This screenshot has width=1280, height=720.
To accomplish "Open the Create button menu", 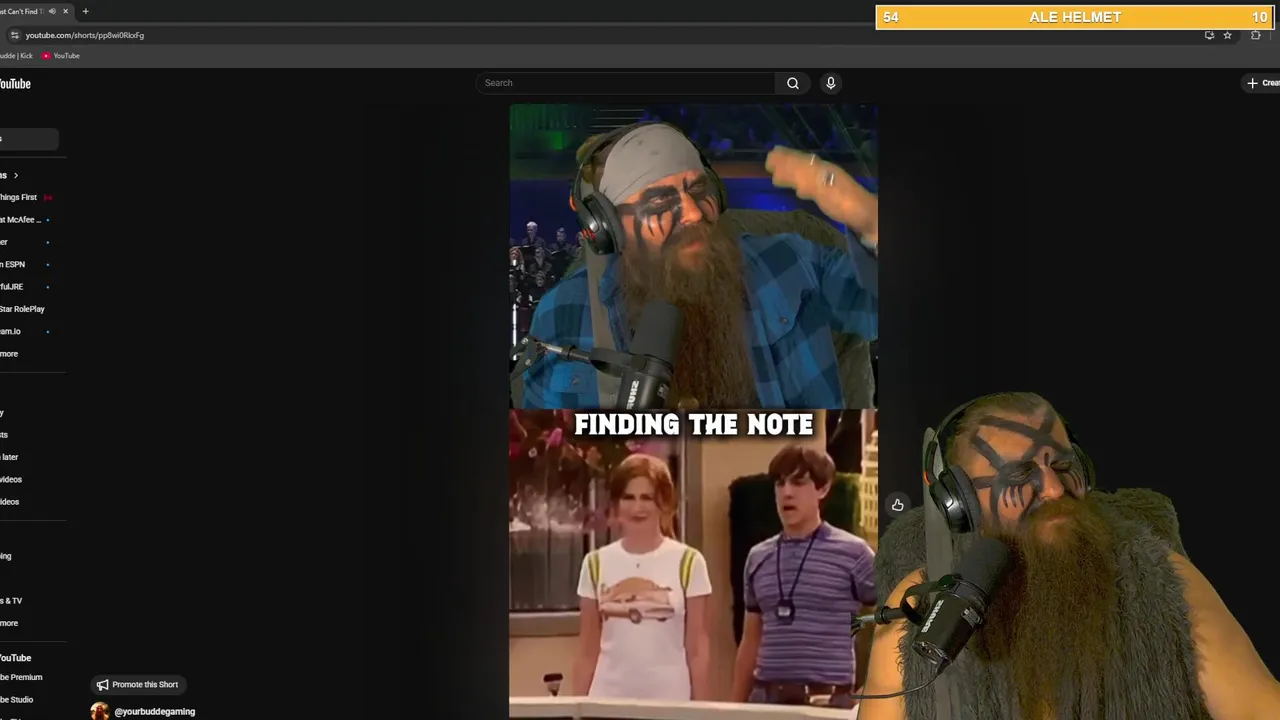I will tap(1262, 83).
